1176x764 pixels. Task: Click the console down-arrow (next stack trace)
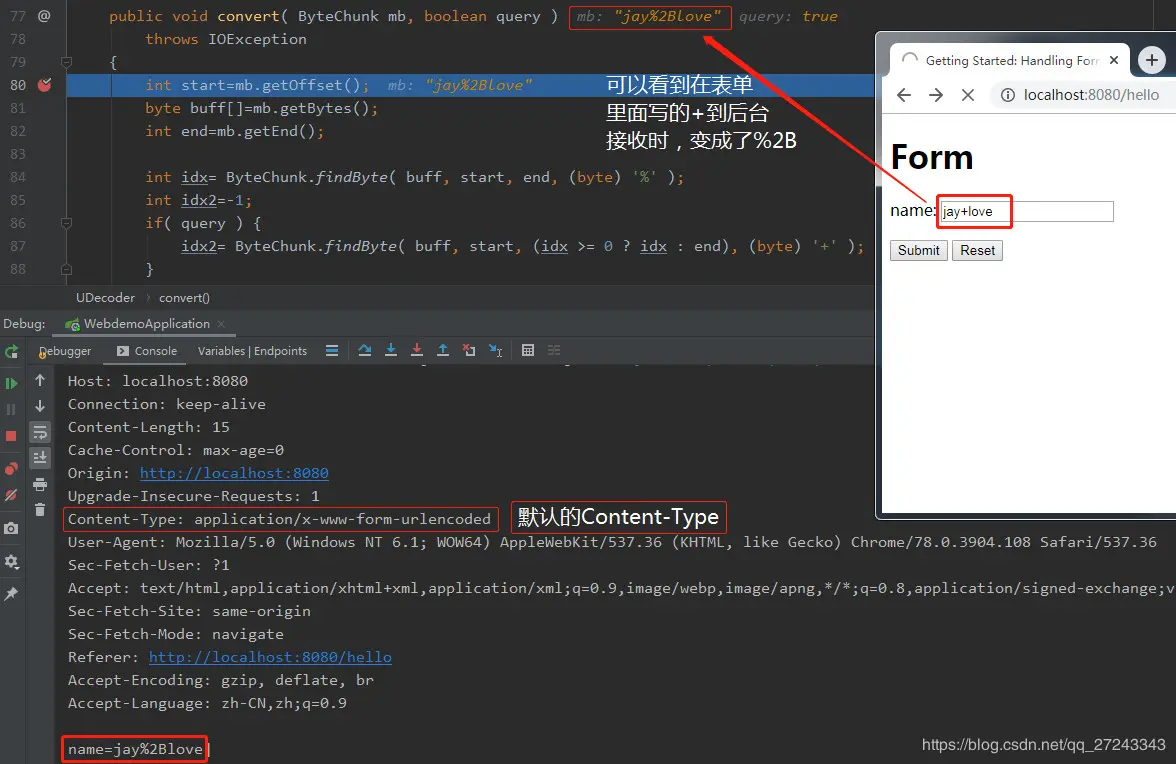(40, 406)
